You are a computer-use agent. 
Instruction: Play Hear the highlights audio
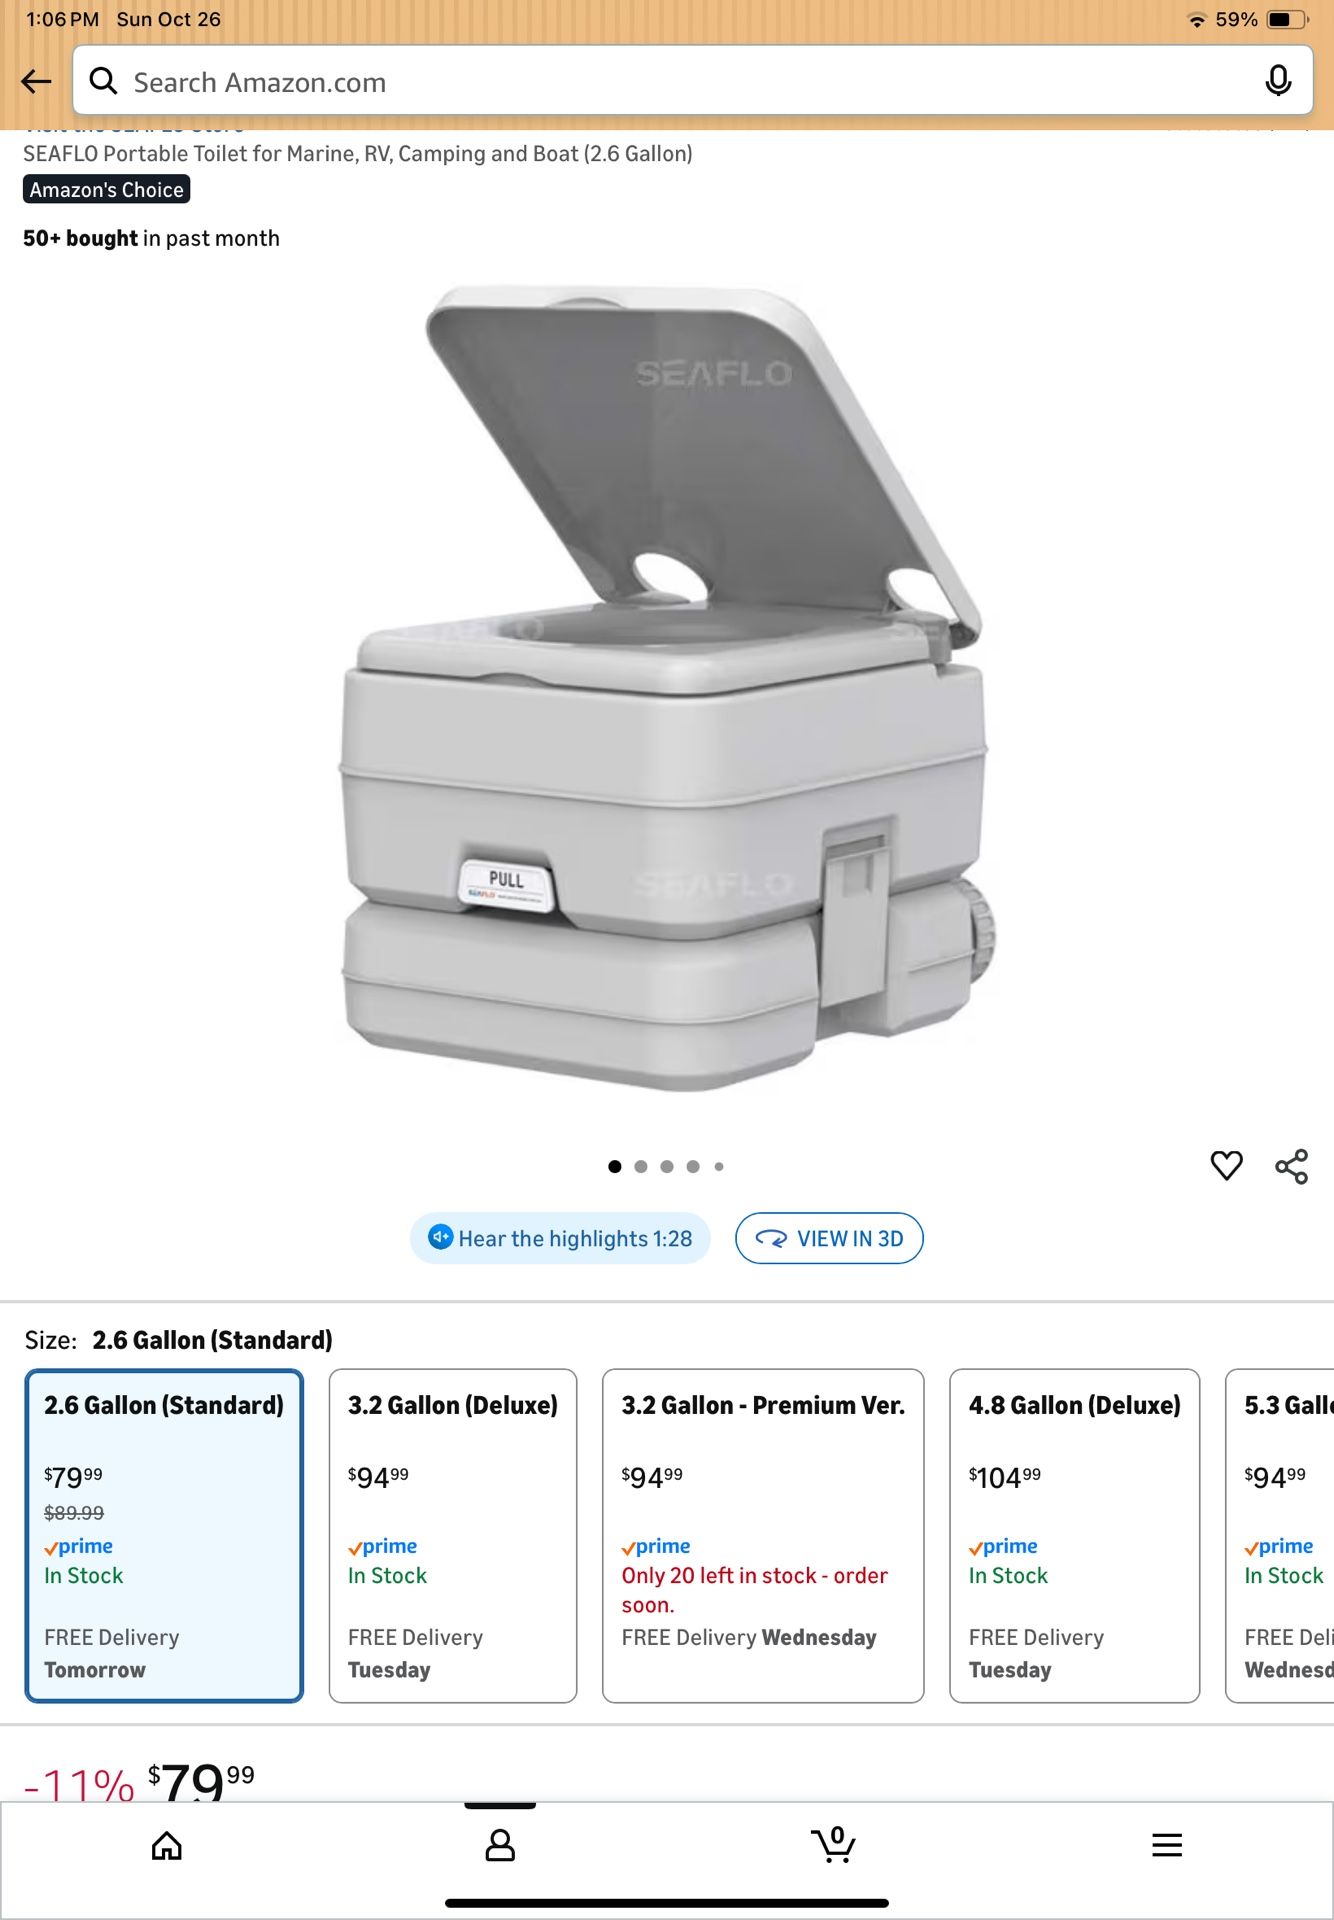(x=560, y=1238)
